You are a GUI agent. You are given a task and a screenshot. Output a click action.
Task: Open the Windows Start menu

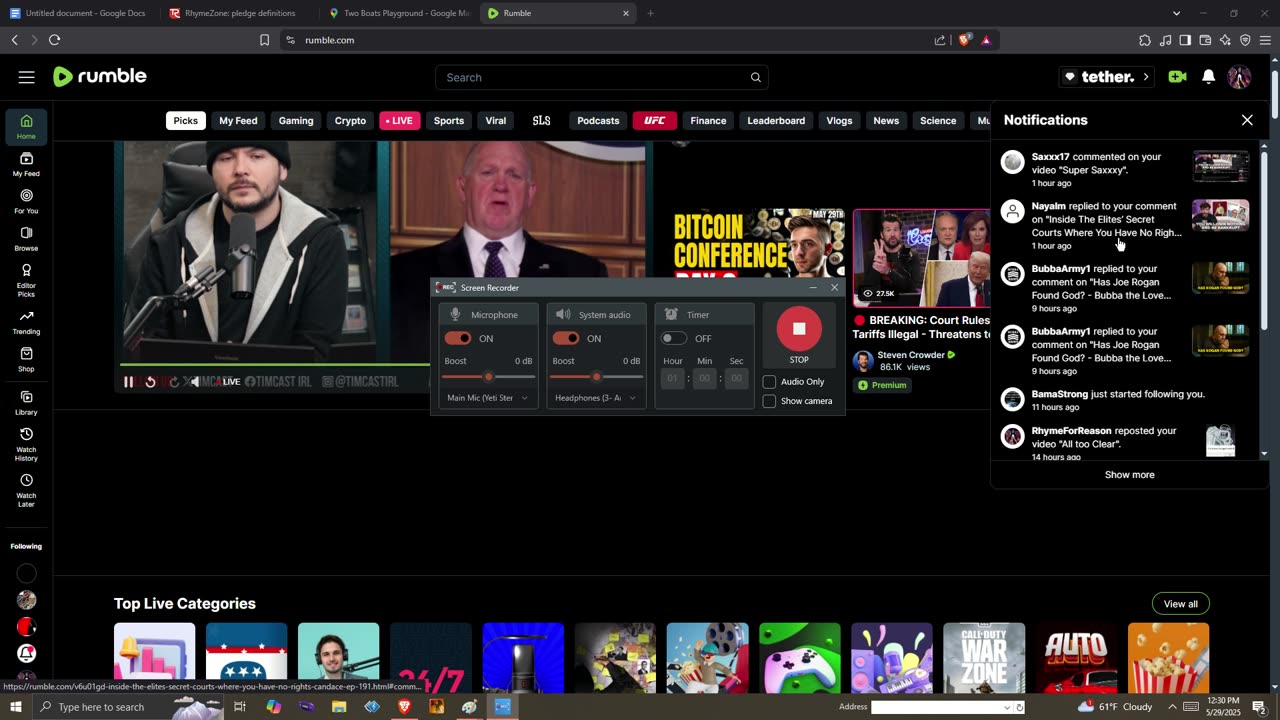coord(15,707)
